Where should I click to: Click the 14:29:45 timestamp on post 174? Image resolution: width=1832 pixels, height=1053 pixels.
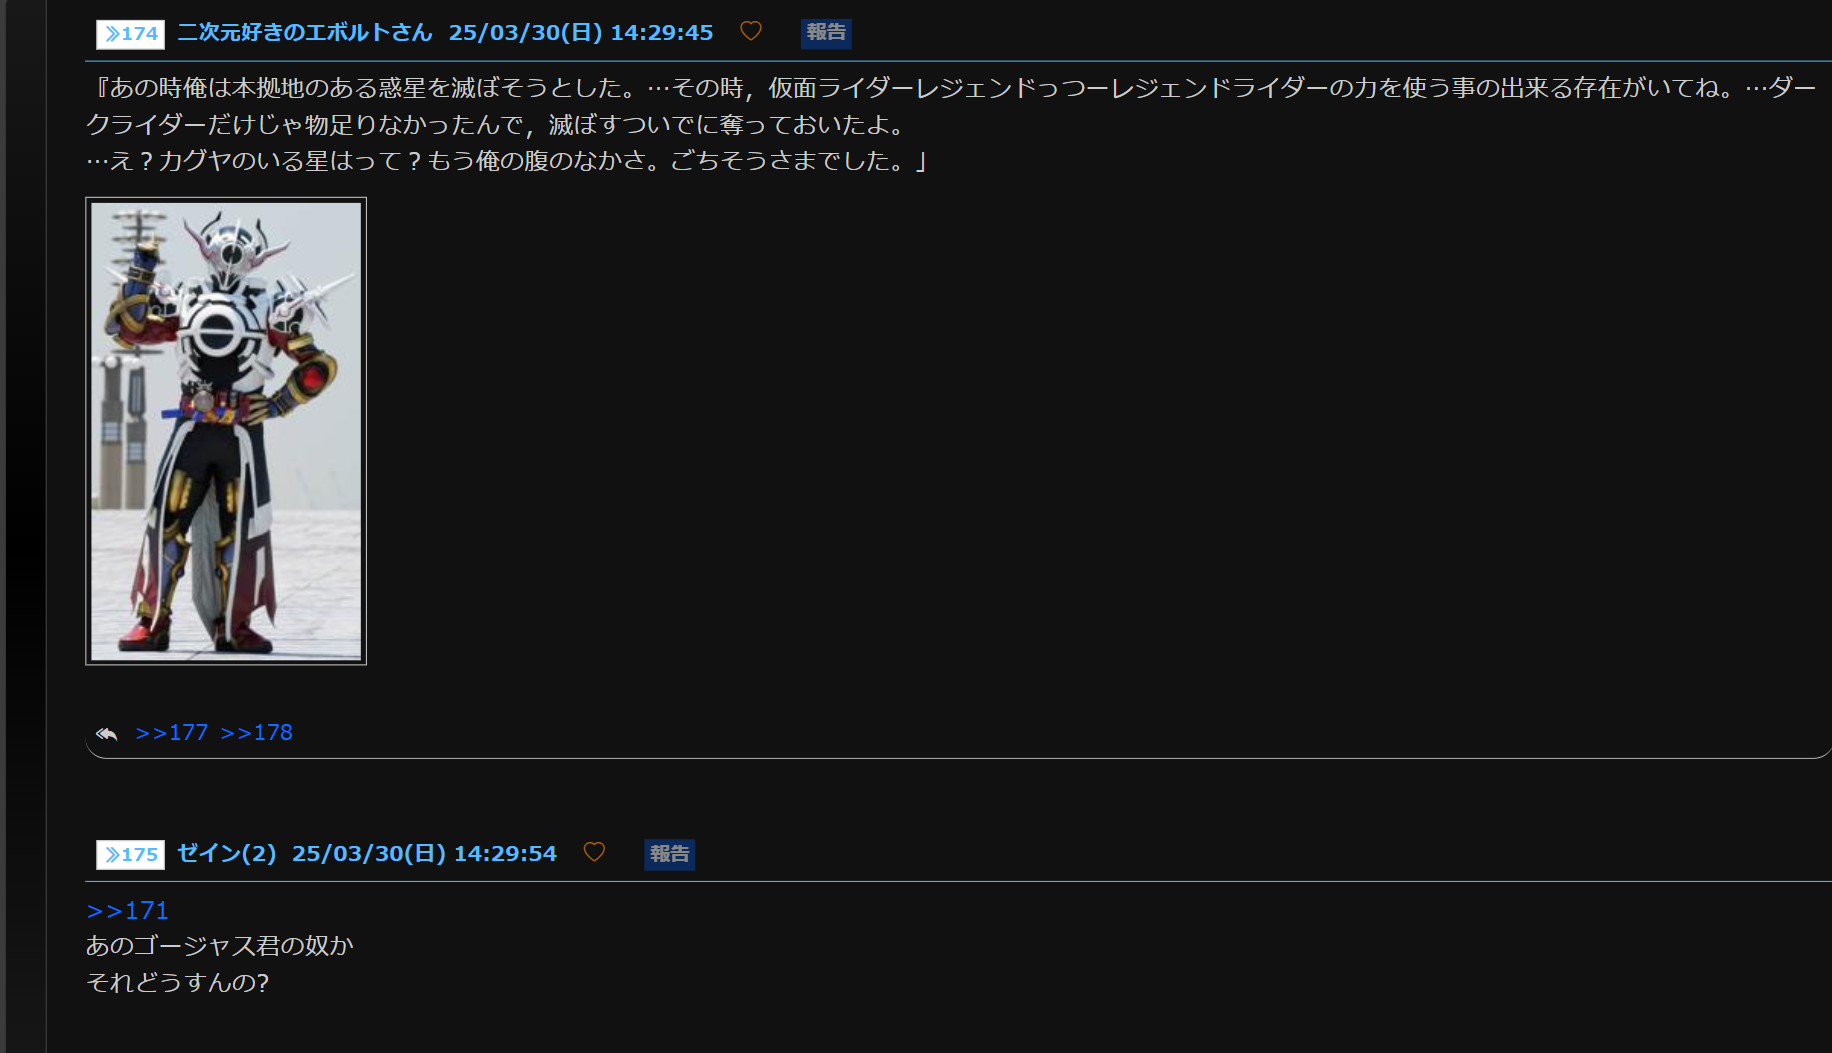click(662, 32)
